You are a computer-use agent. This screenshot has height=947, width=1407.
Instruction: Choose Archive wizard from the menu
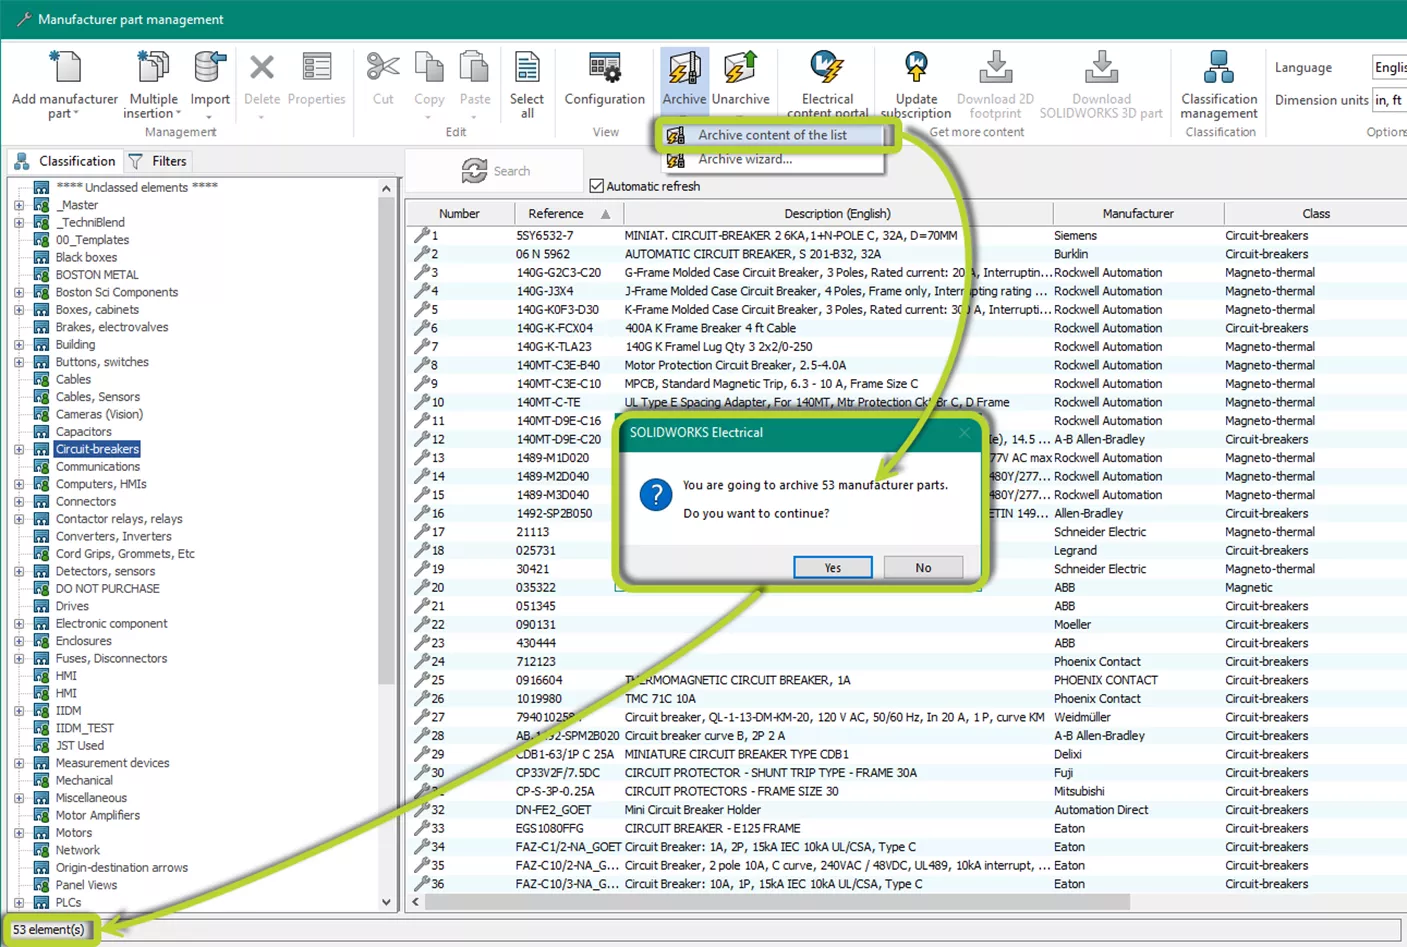click(745, 159)
